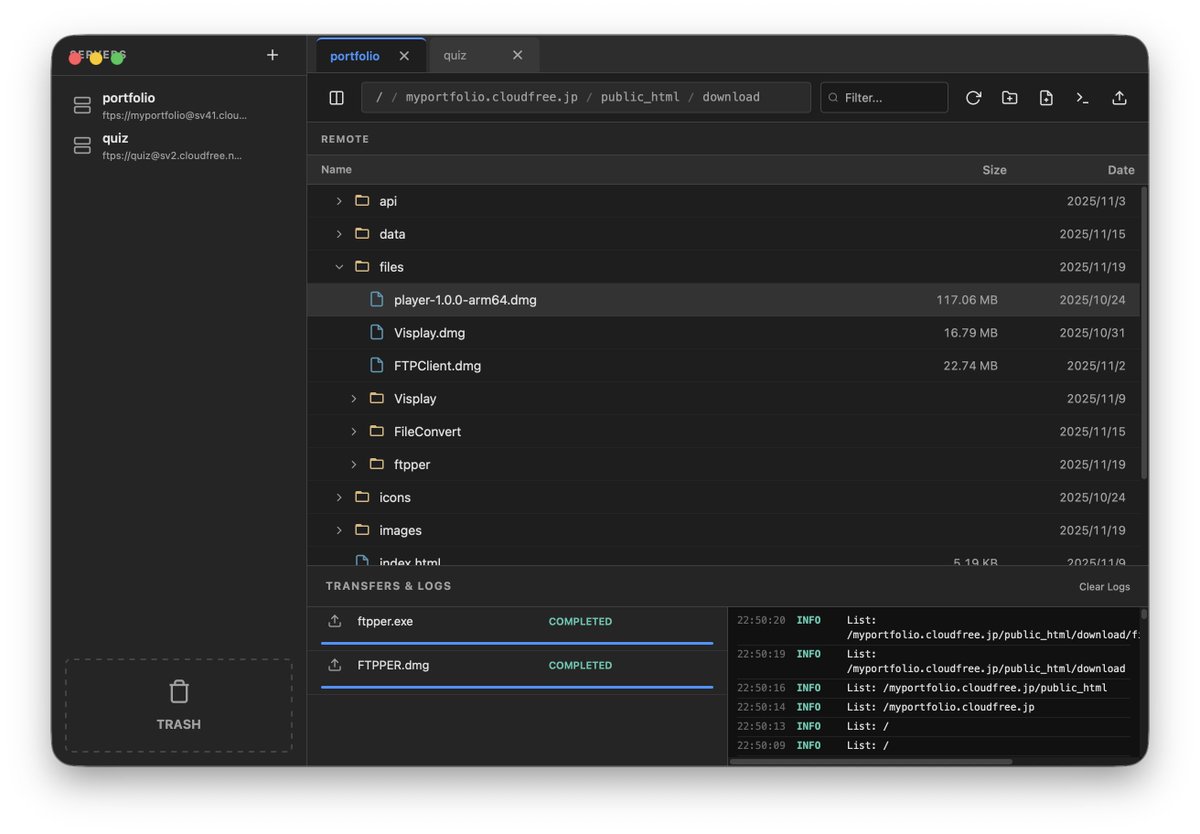The height and width of the screenshot is (834, 1200).
Task: Click the upload icon in toolbar
Action: coord(1119,97)
